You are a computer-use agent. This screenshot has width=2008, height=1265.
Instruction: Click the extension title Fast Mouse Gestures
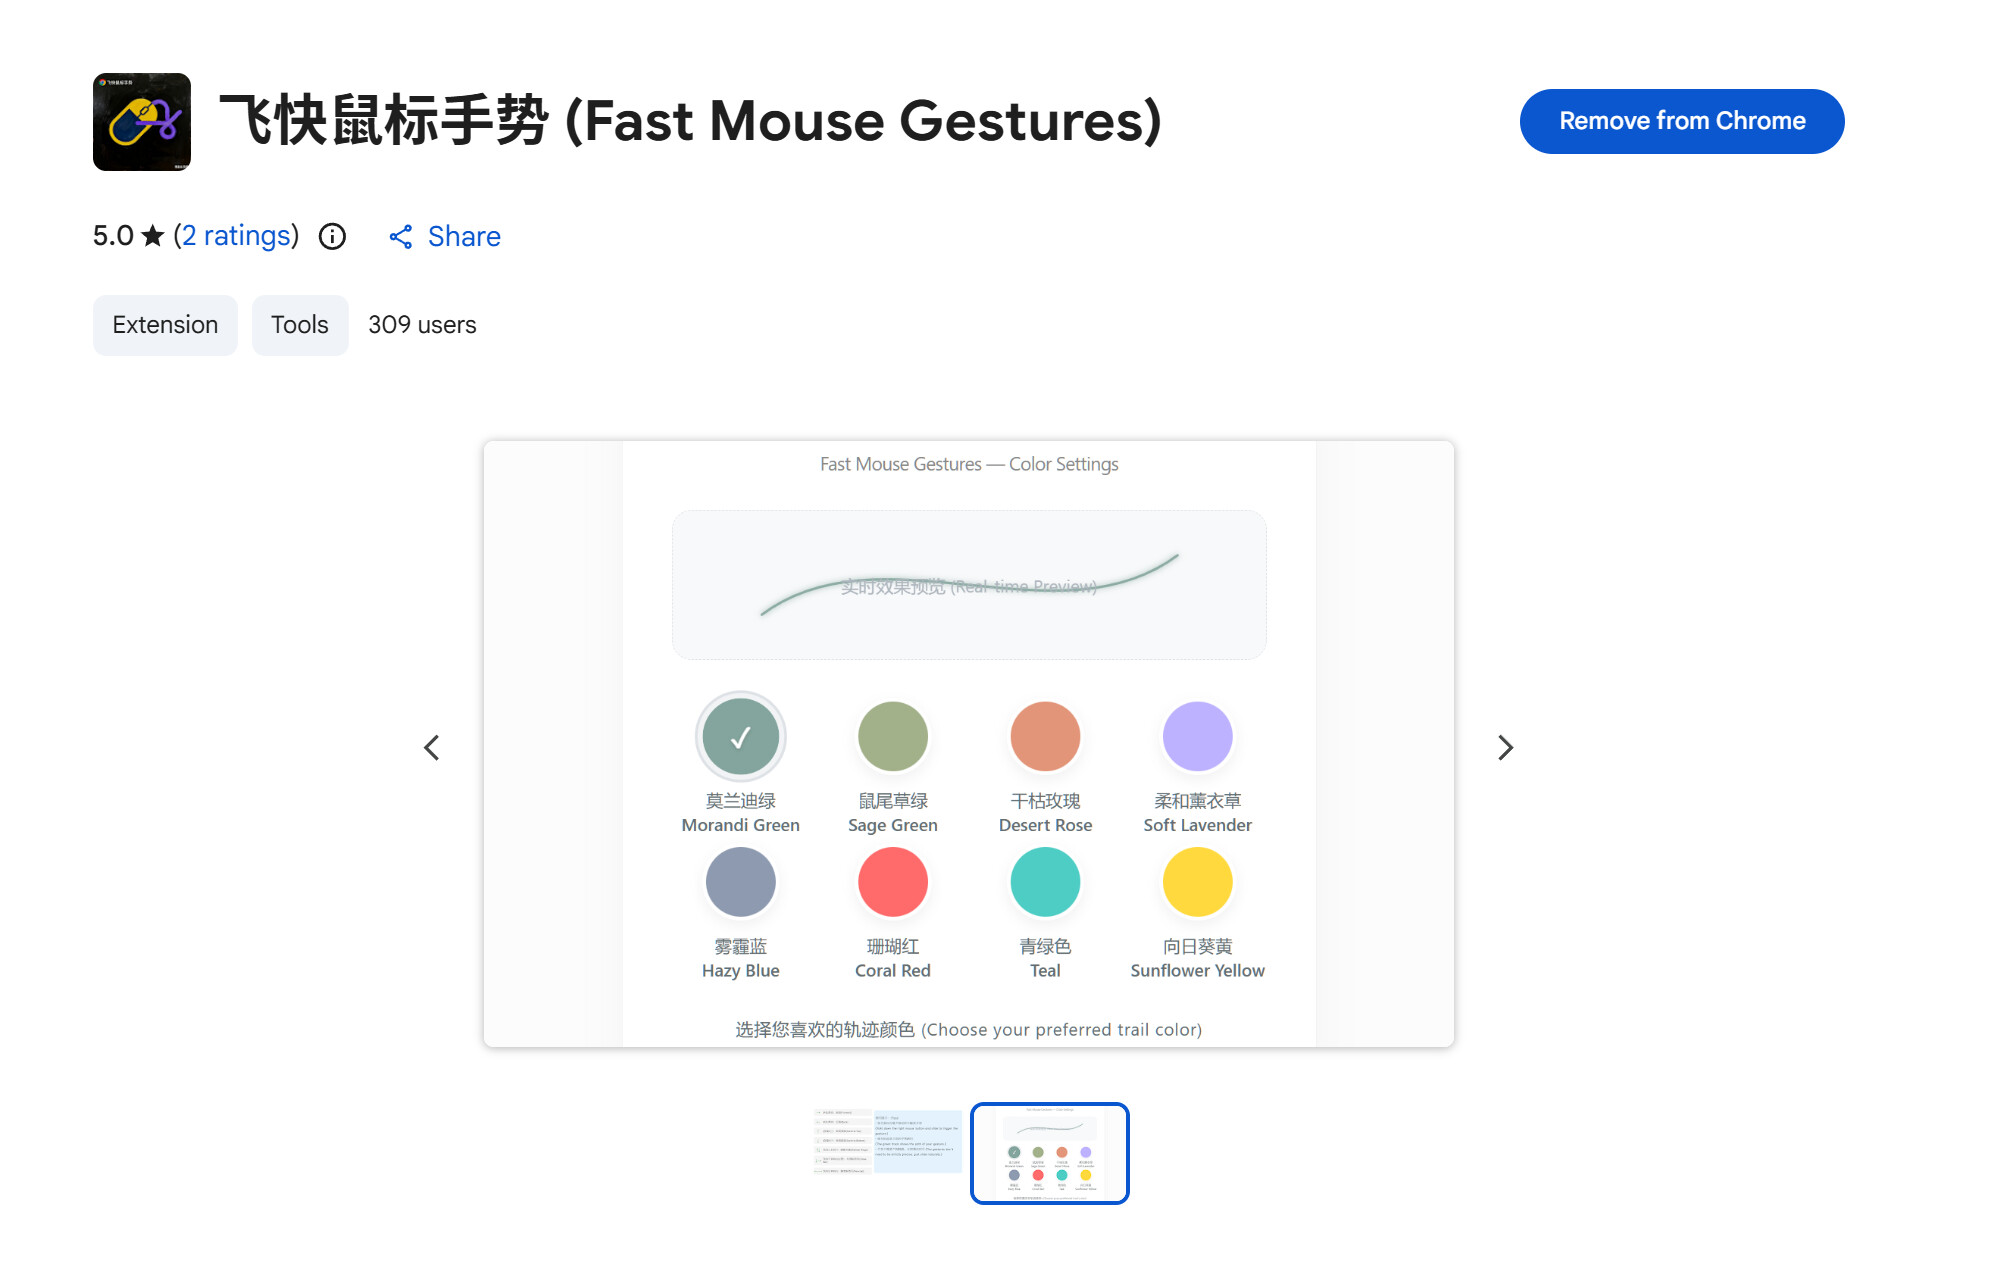coord(690,121)
